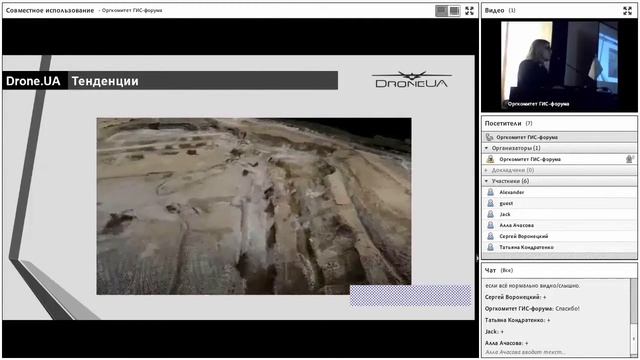The width and height of the screenshot is (640, 360).
Task: Collapse the Организаторы (1) group
Action: click(487, 148)
